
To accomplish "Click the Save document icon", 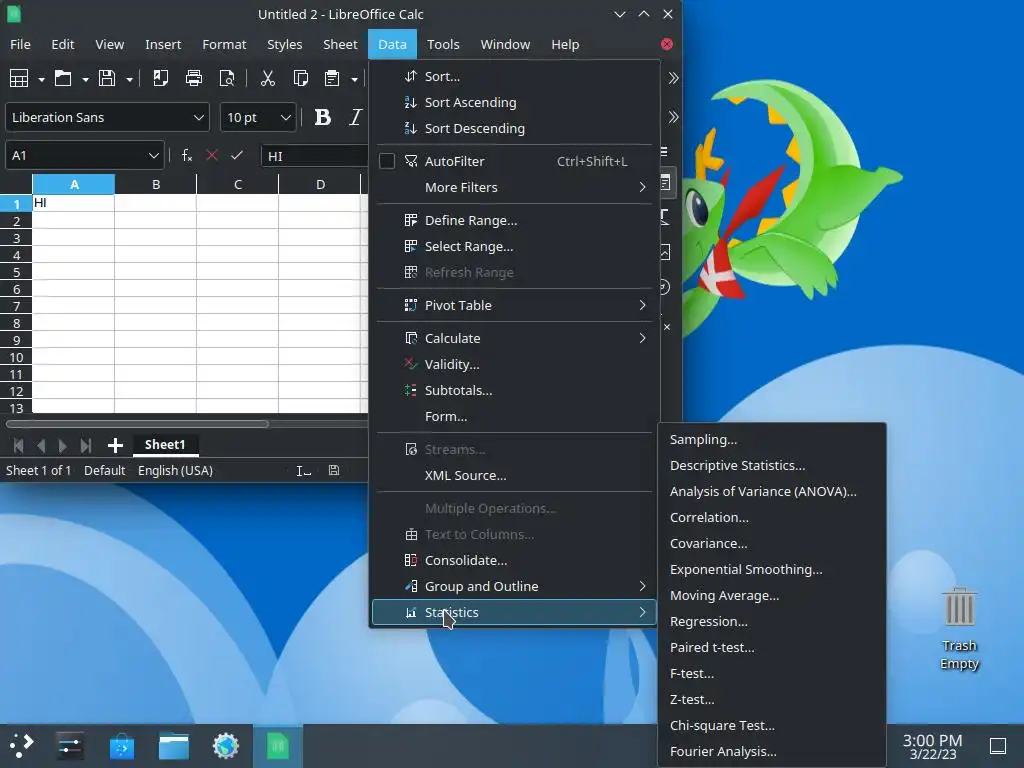I will pyautogui.click(x=107, y=78).
